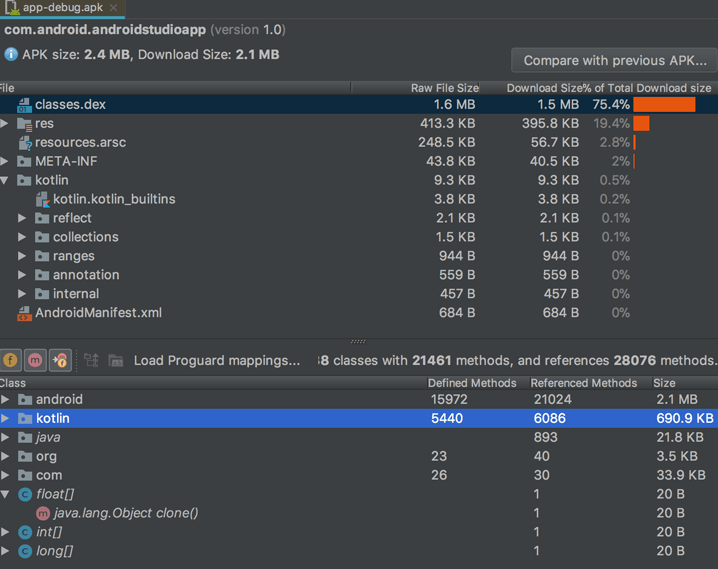Viewport: 718px width, 569px height.
Task: Click the panel splitter grip handle
Action: [x=358, y=341]
